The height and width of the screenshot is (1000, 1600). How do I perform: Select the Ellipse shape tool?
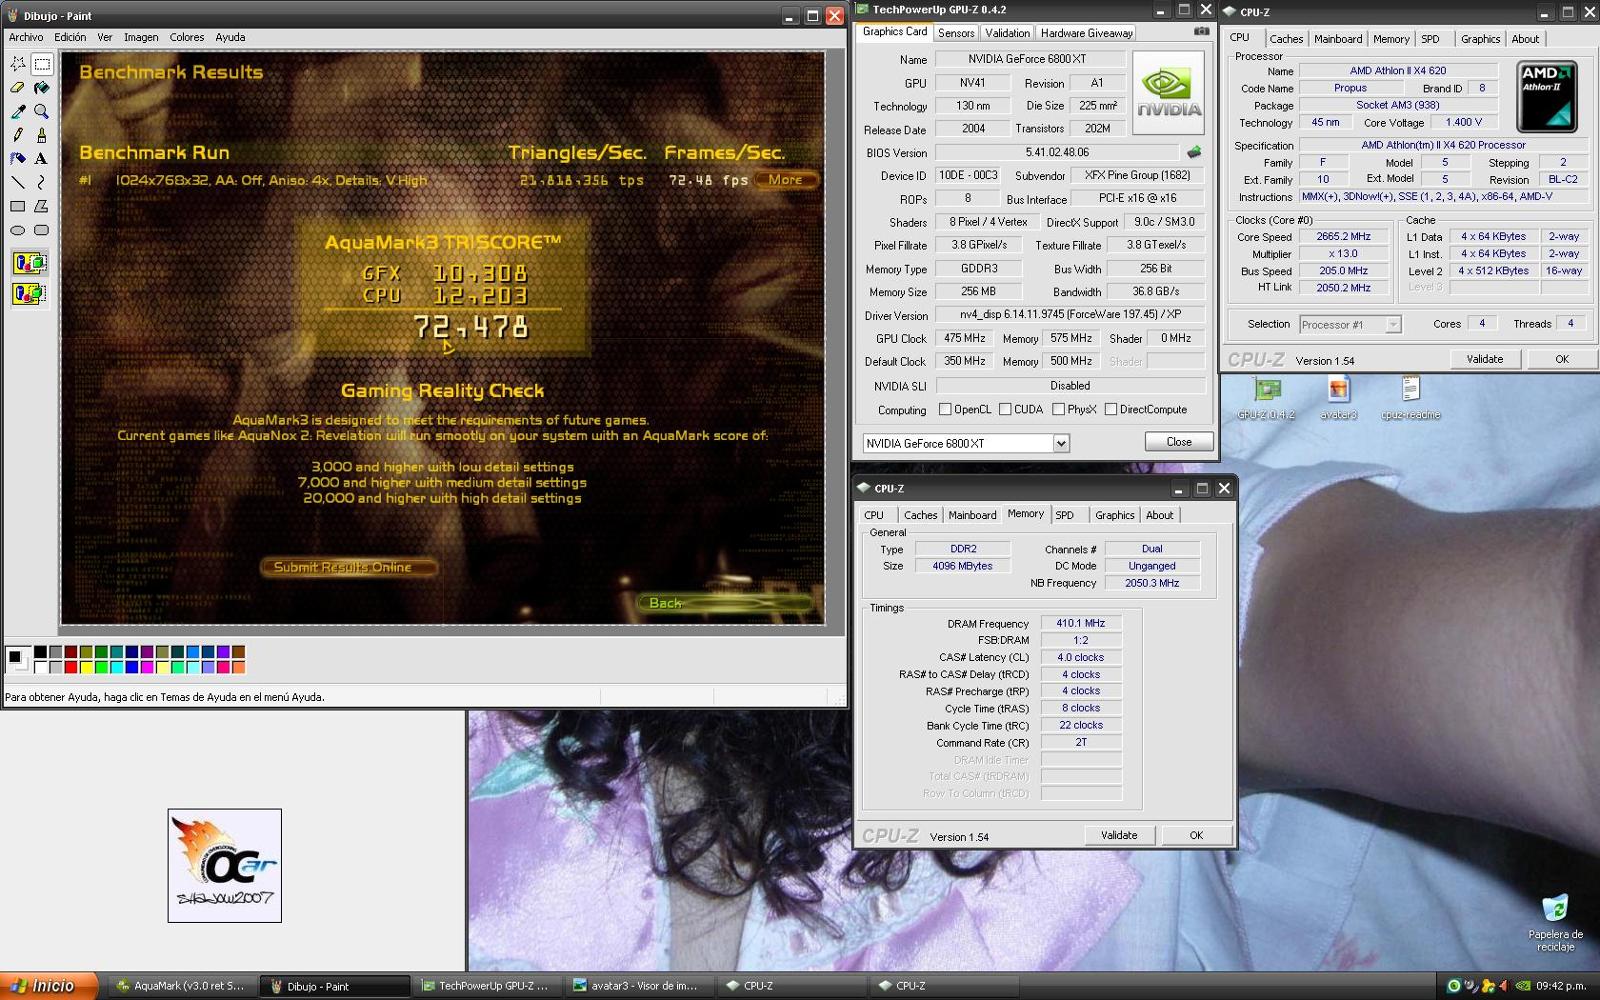18,230
